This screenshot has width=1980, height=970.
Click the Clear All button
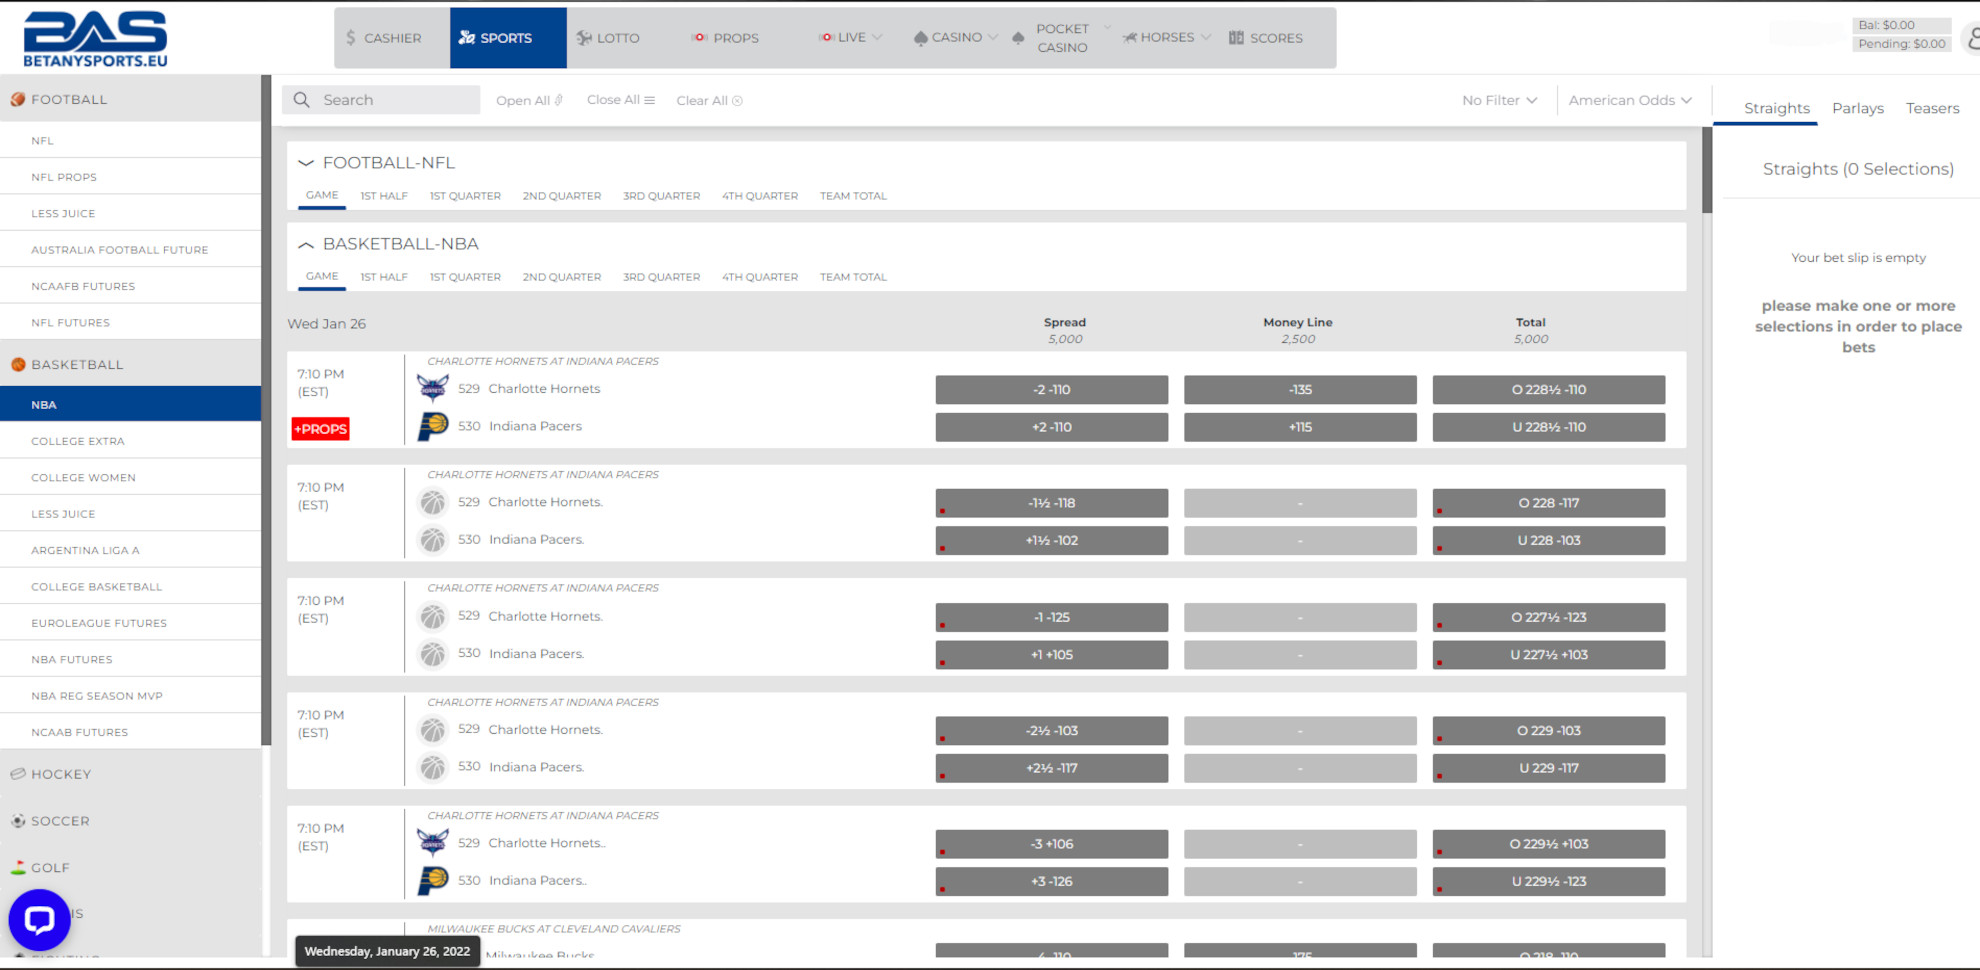(x=709, y=100)
